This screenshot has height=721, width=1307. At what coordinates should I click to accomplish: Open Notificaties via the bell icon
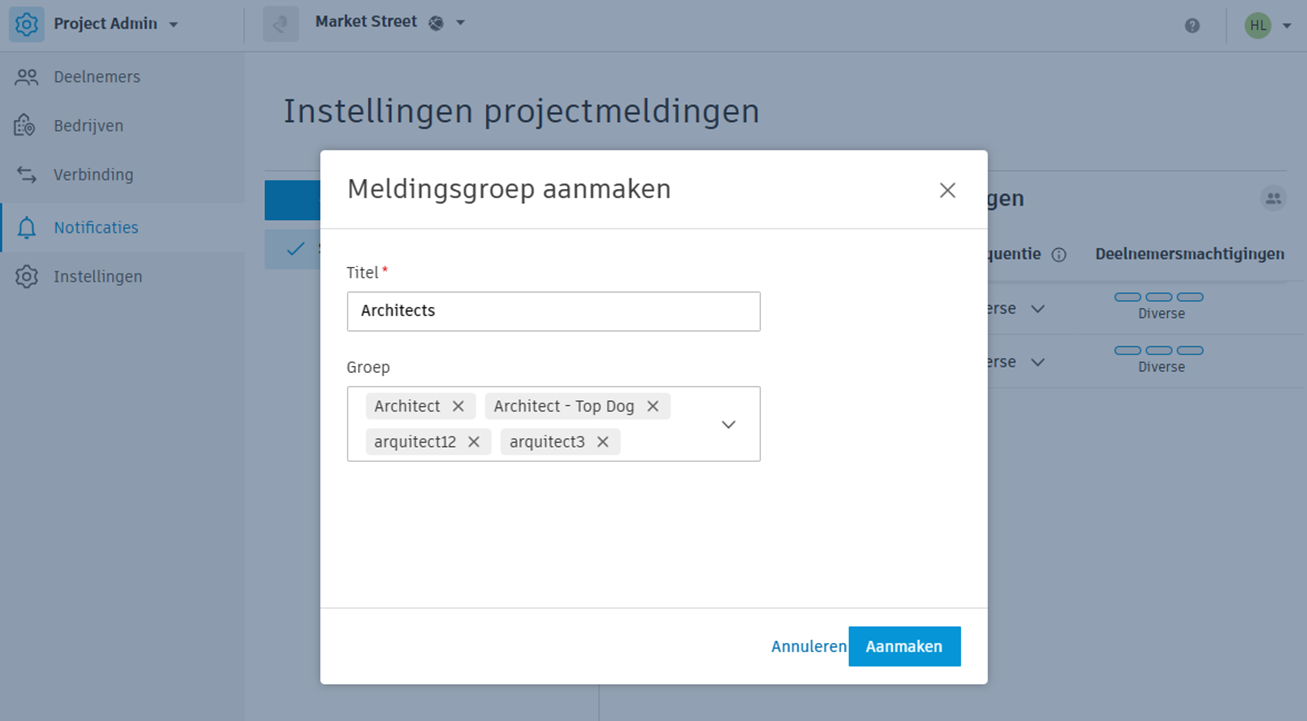(25, 227)
